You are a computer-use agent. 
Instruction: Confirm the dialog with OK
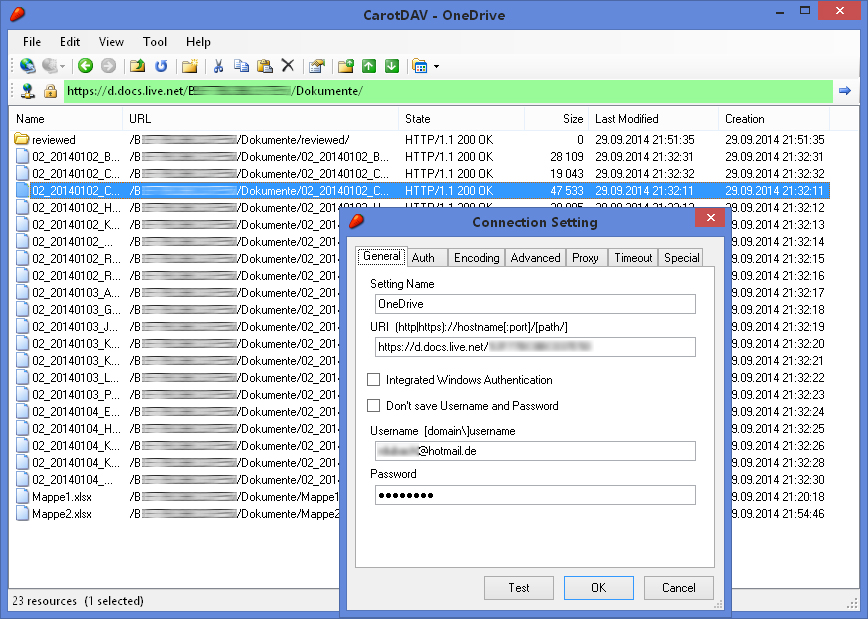click(598, 587)
